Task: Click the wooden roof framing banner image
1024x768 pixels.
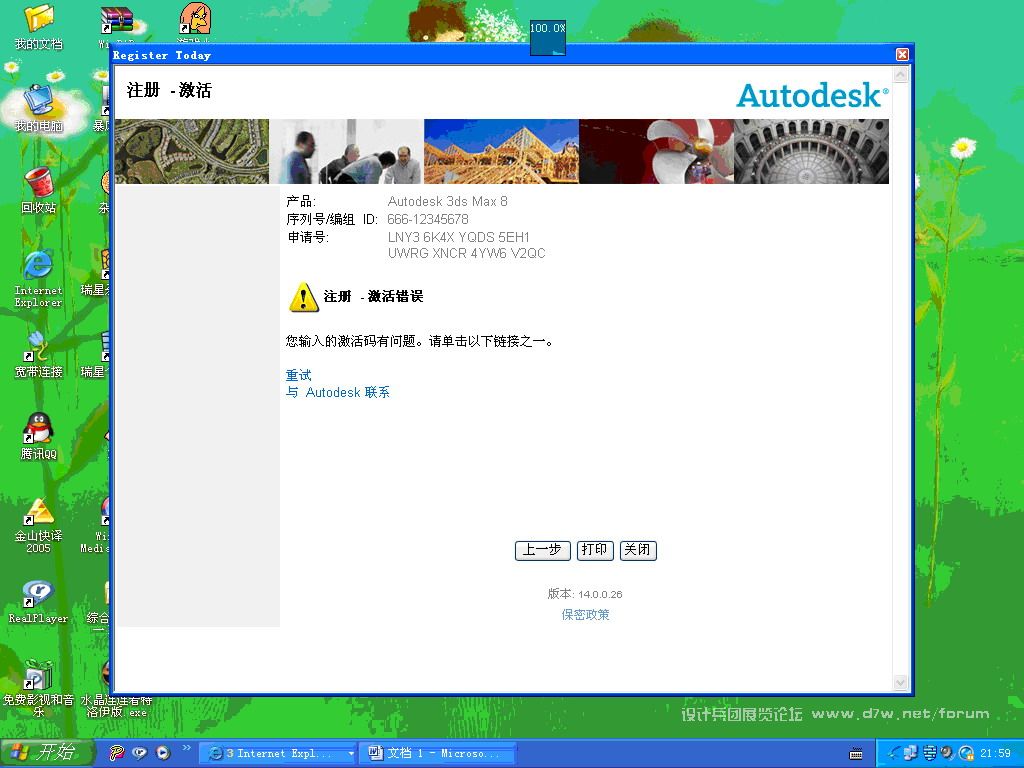Action: click(502, 151)
